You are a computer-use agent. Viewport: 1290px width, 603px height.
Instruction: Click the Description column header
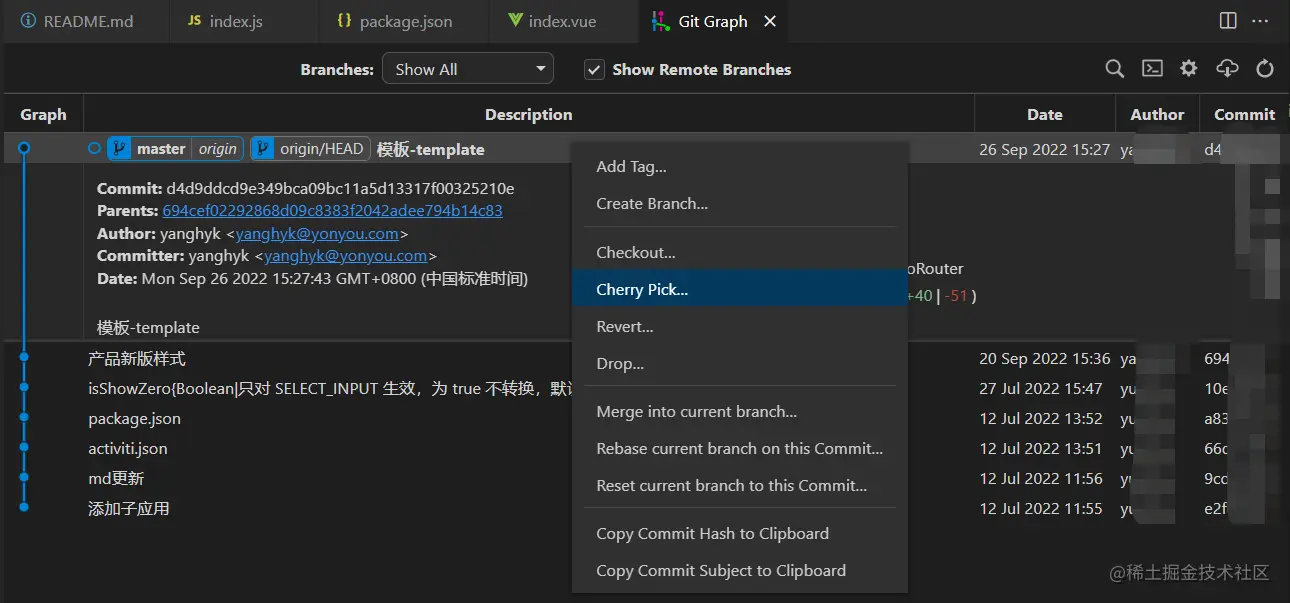click(x=529, y=114)
